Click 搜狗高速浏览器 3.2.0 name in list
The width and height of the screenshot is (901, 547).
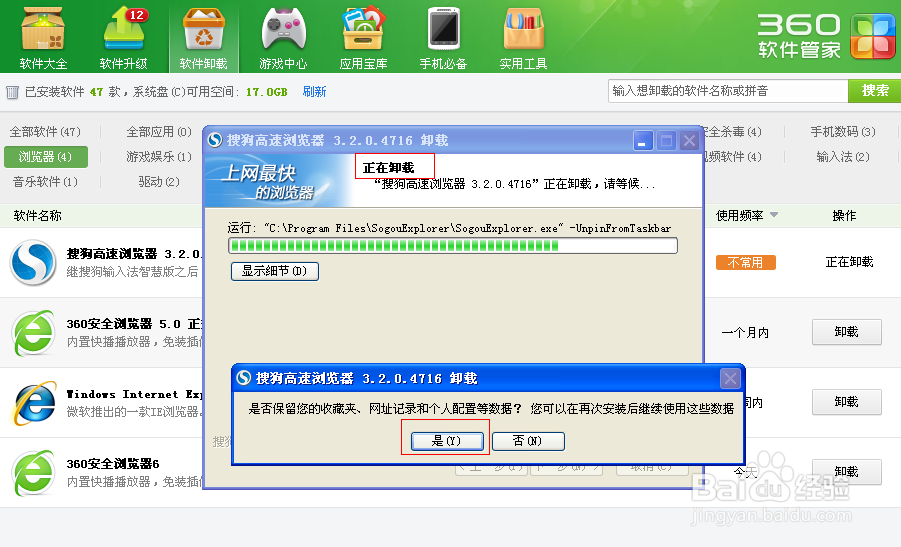[133, 254]
